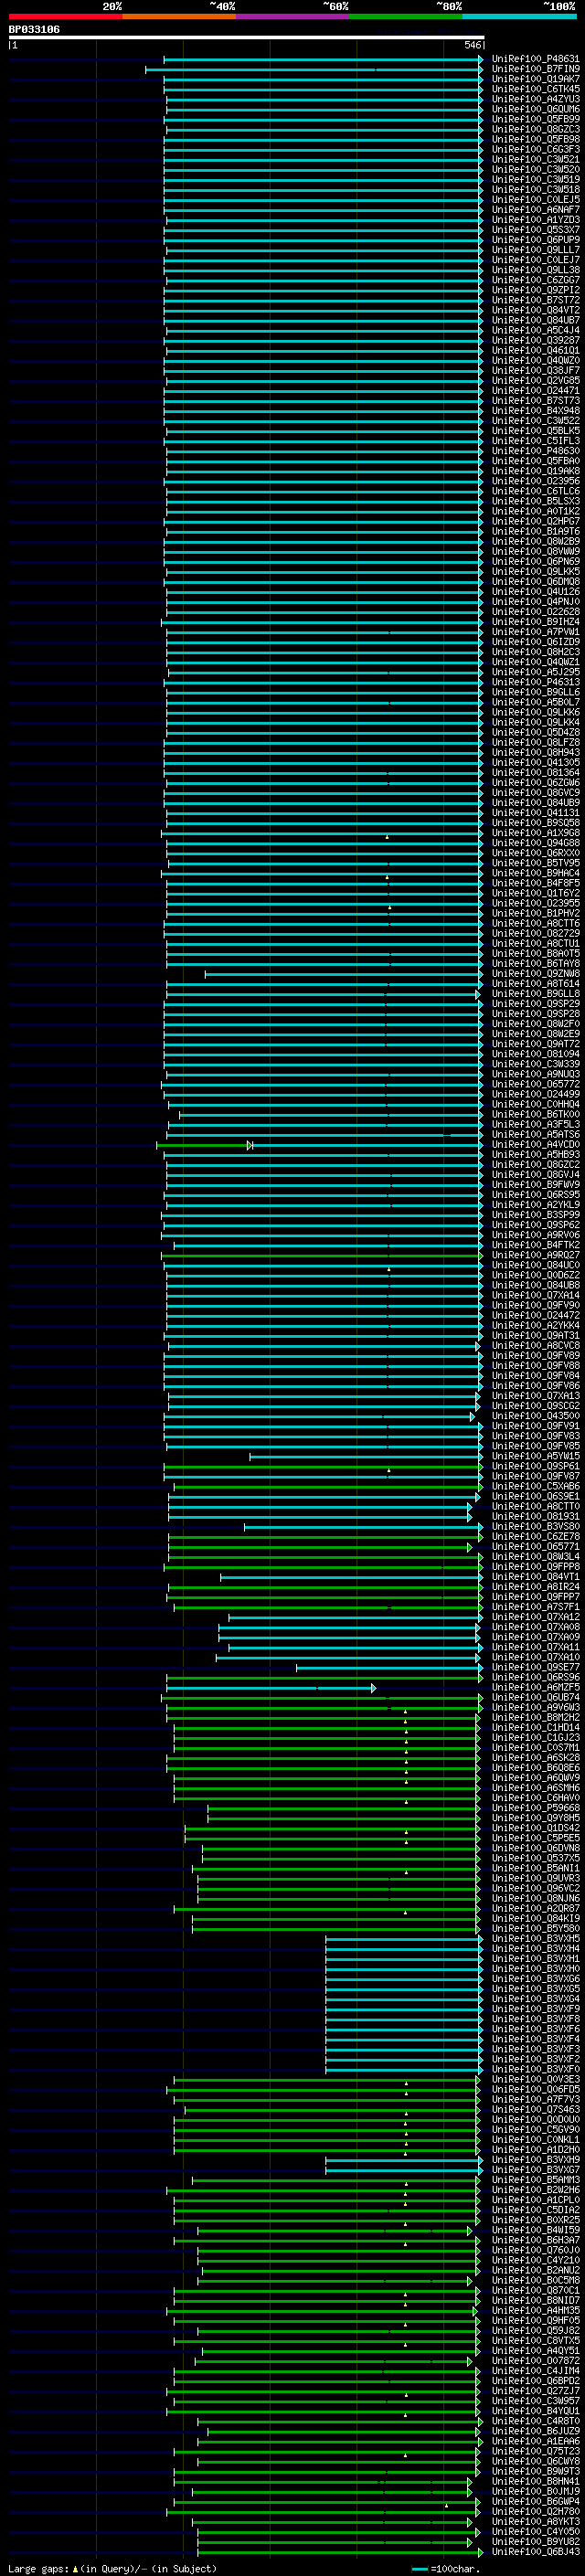Screen dimensions: 585x2576
Task: Click the UniRef100_B3VXH5 label
Action: click(x=535, y=1939)
